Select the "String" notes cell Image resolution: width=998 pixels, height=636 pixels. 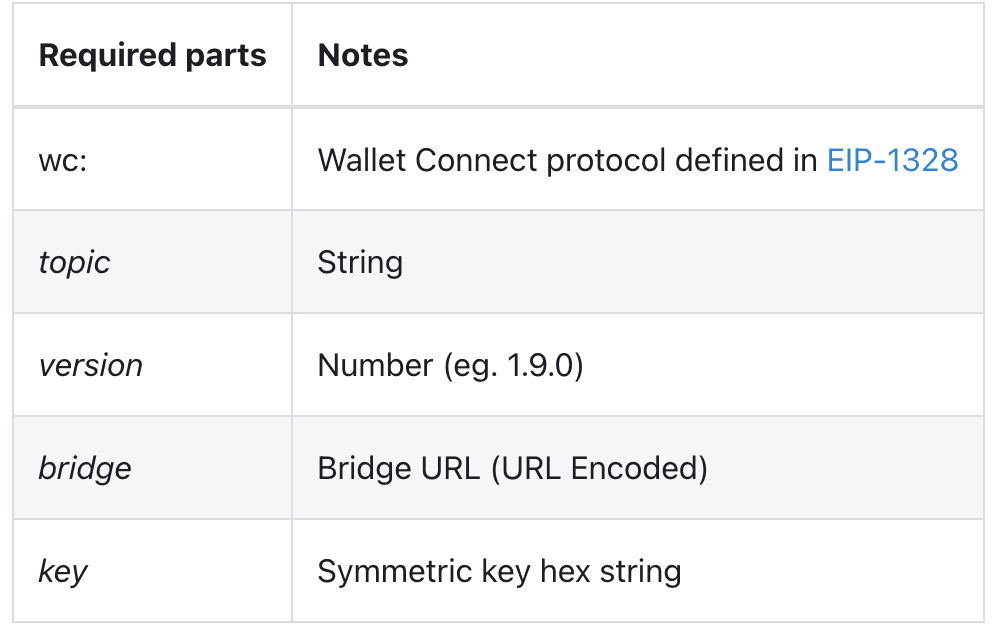360,263
